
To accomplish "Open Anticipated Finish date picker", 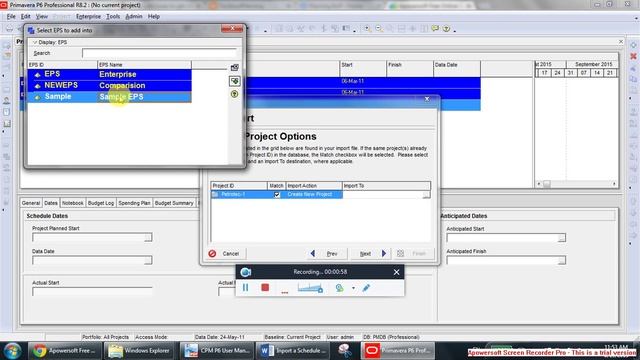I will pos(562,260).
